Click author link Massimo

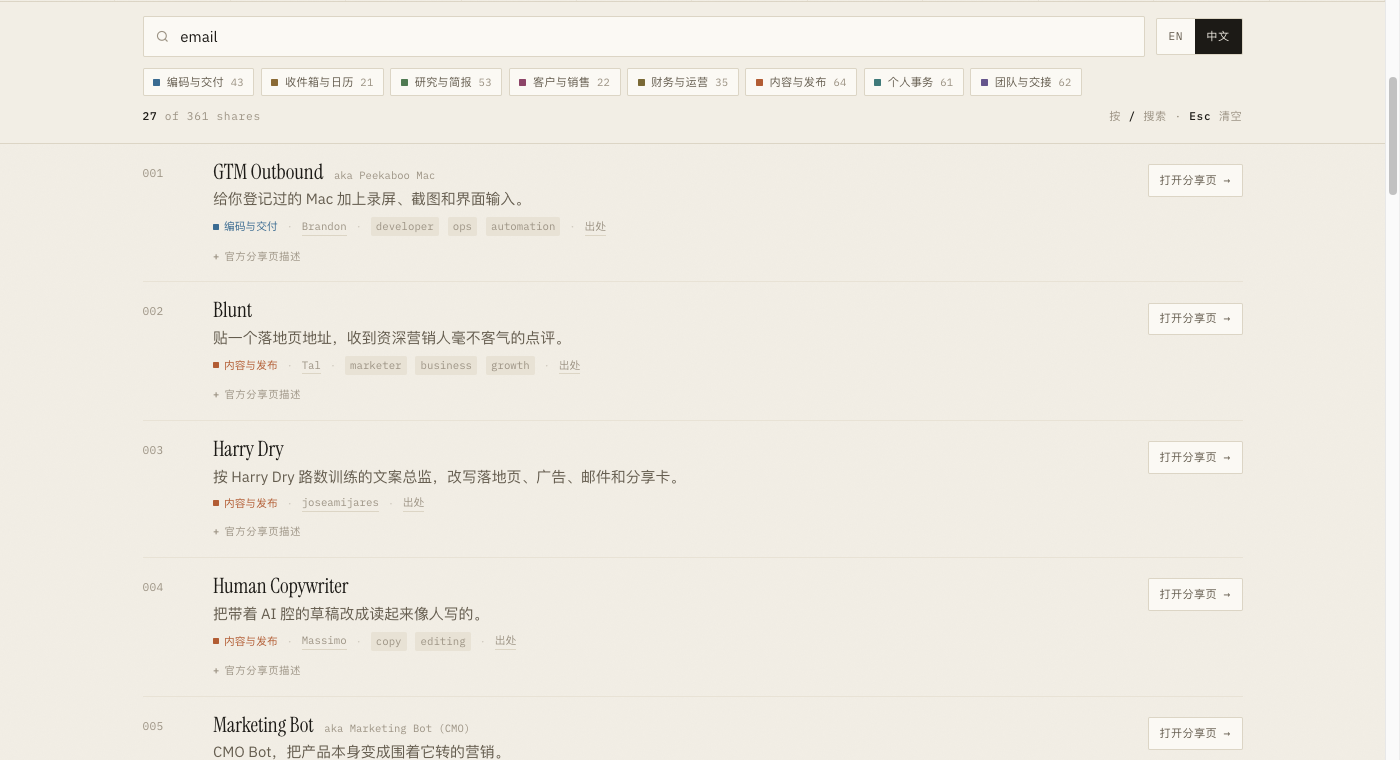tap(324, 641)
